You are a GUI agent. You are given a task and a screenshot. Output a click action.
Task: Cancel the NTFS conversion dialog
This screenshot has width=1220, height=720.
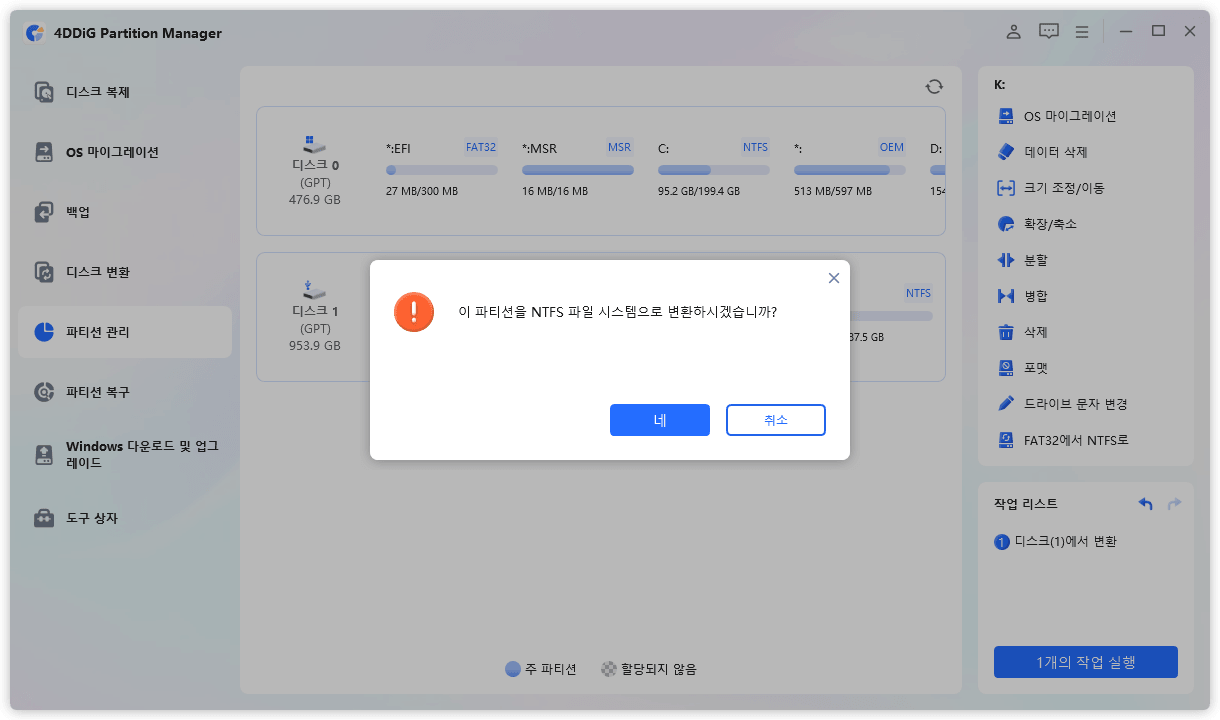(x=775, y=420)
